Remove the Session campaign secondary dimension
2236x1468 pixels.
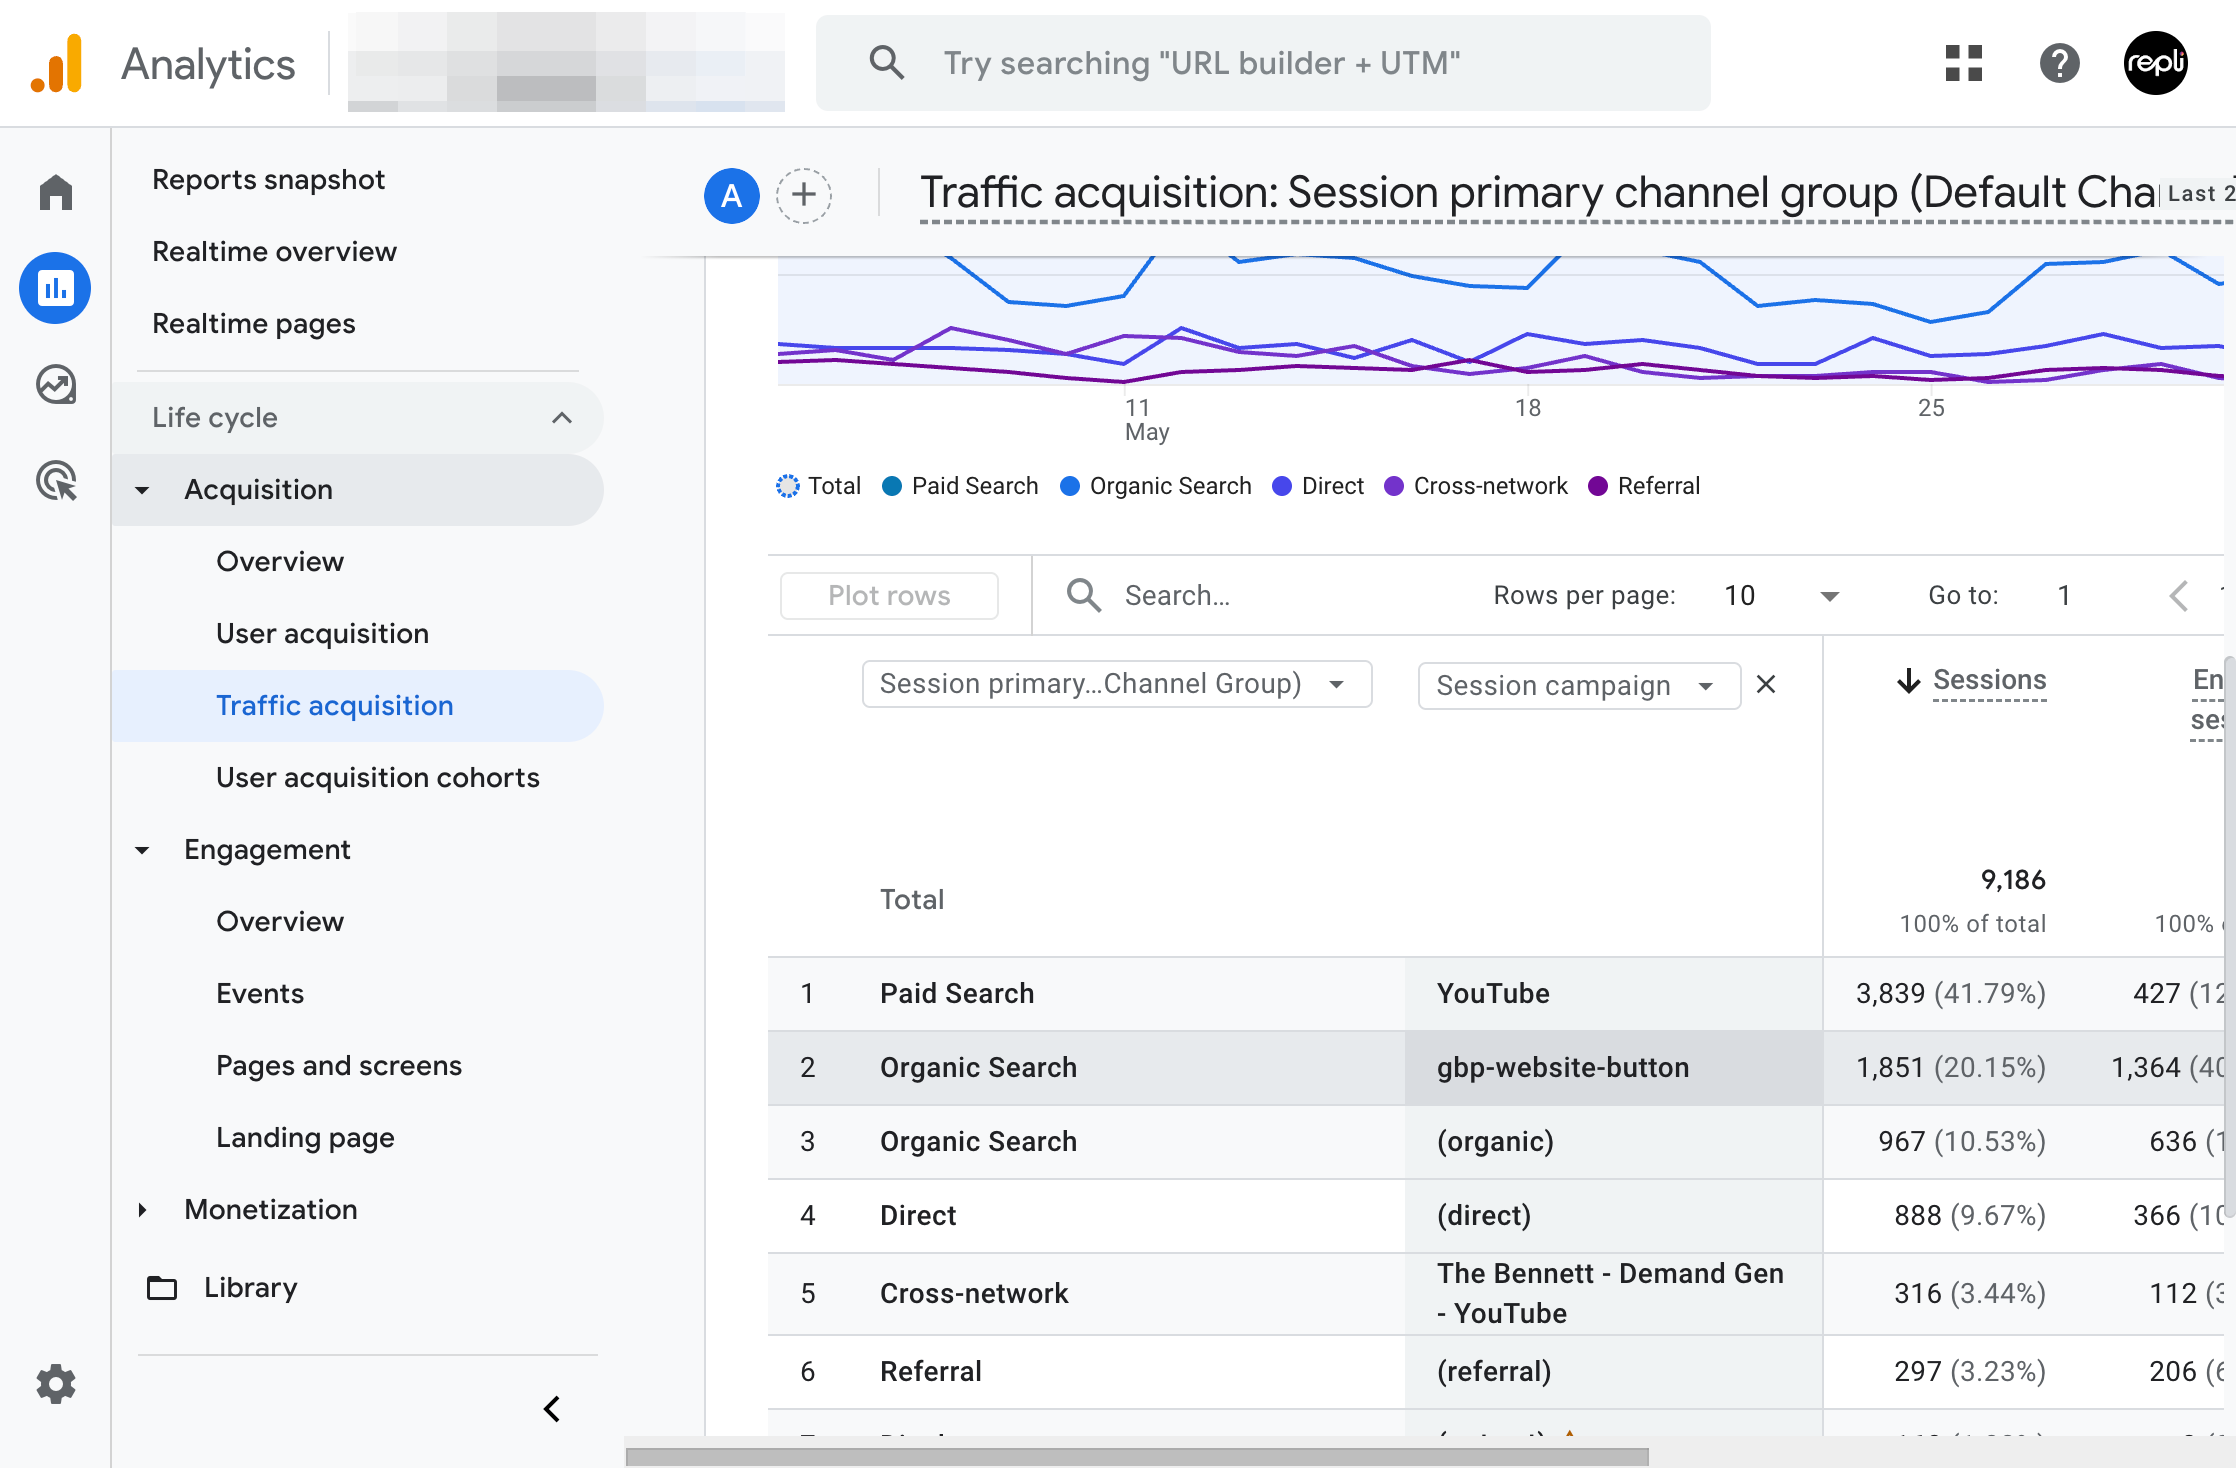coord(1767,684)
